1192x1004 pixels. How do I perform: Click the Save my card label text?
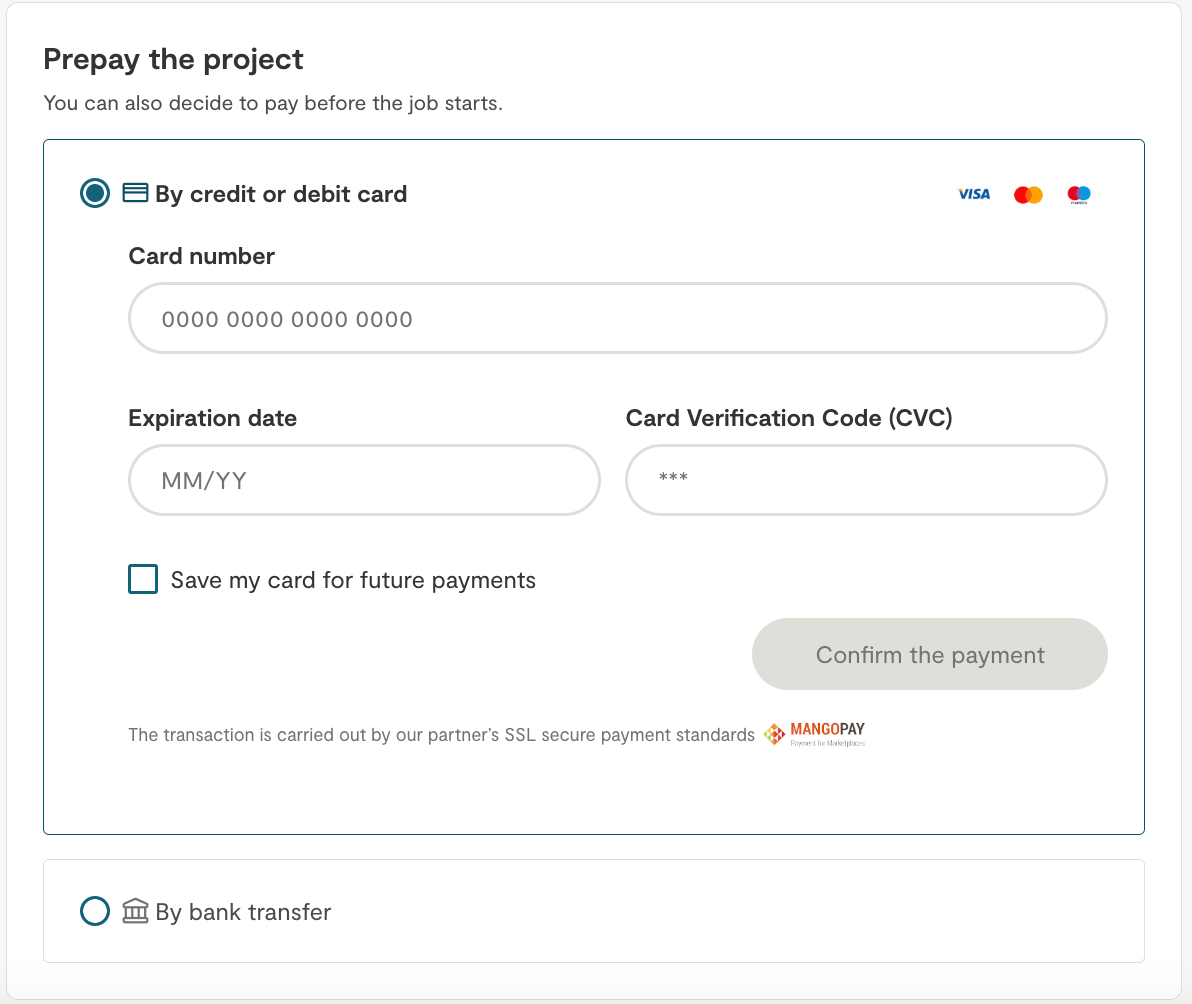tap(353, 580)
